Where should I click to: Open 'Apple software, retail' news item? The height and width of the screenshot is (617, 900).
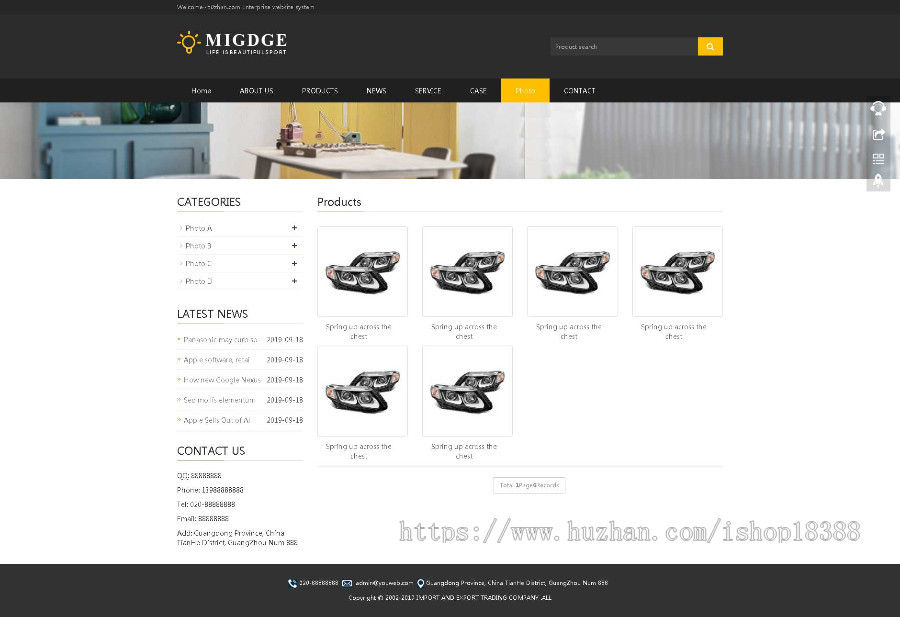point(216,360)
